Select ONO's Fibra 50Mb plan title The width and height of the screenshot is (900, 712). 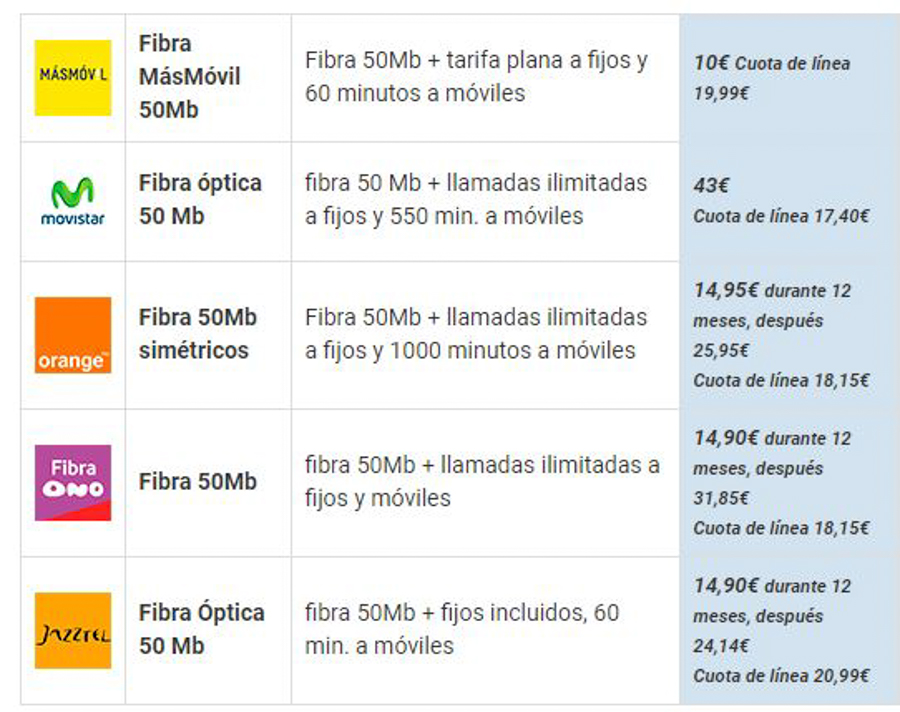point(197,481)
